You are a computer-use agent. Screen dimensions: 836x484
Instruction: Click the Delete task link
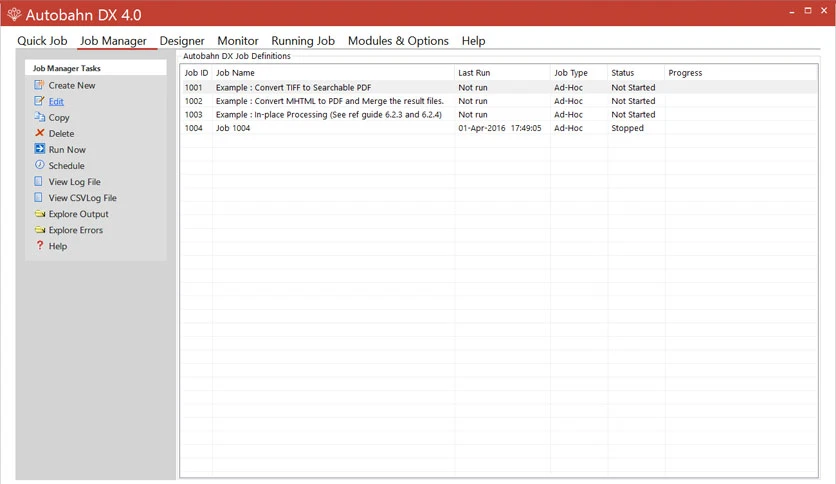coord(61,133)
